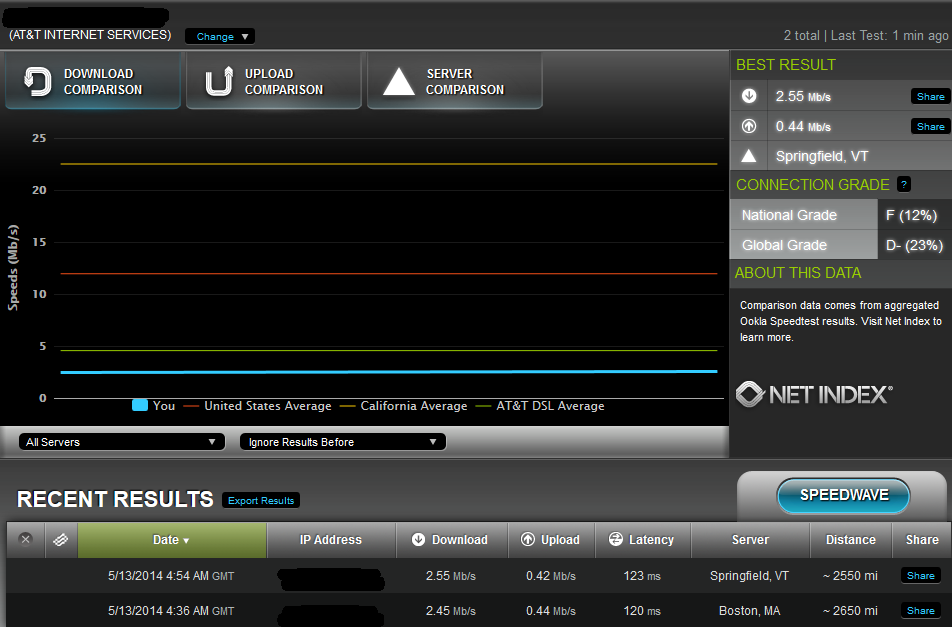Launch Speedwave button

(843, 495)
